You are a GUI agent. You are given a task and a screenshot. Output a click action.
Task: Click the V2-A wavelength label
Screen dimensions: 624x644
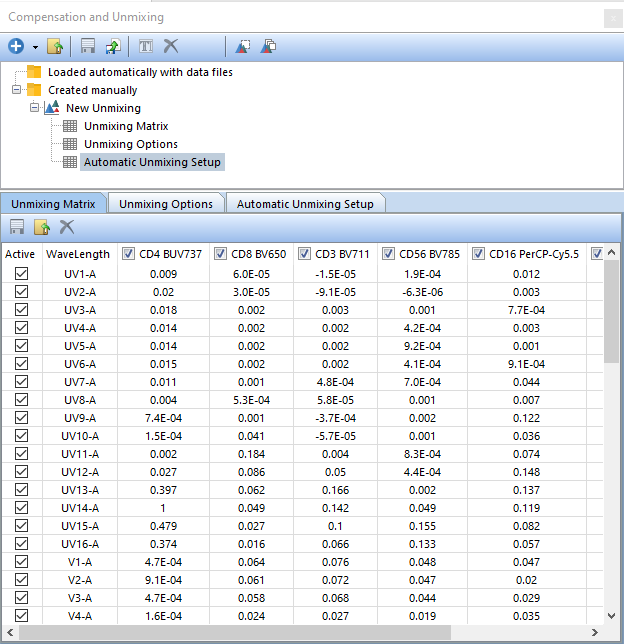tap(80, 580)
